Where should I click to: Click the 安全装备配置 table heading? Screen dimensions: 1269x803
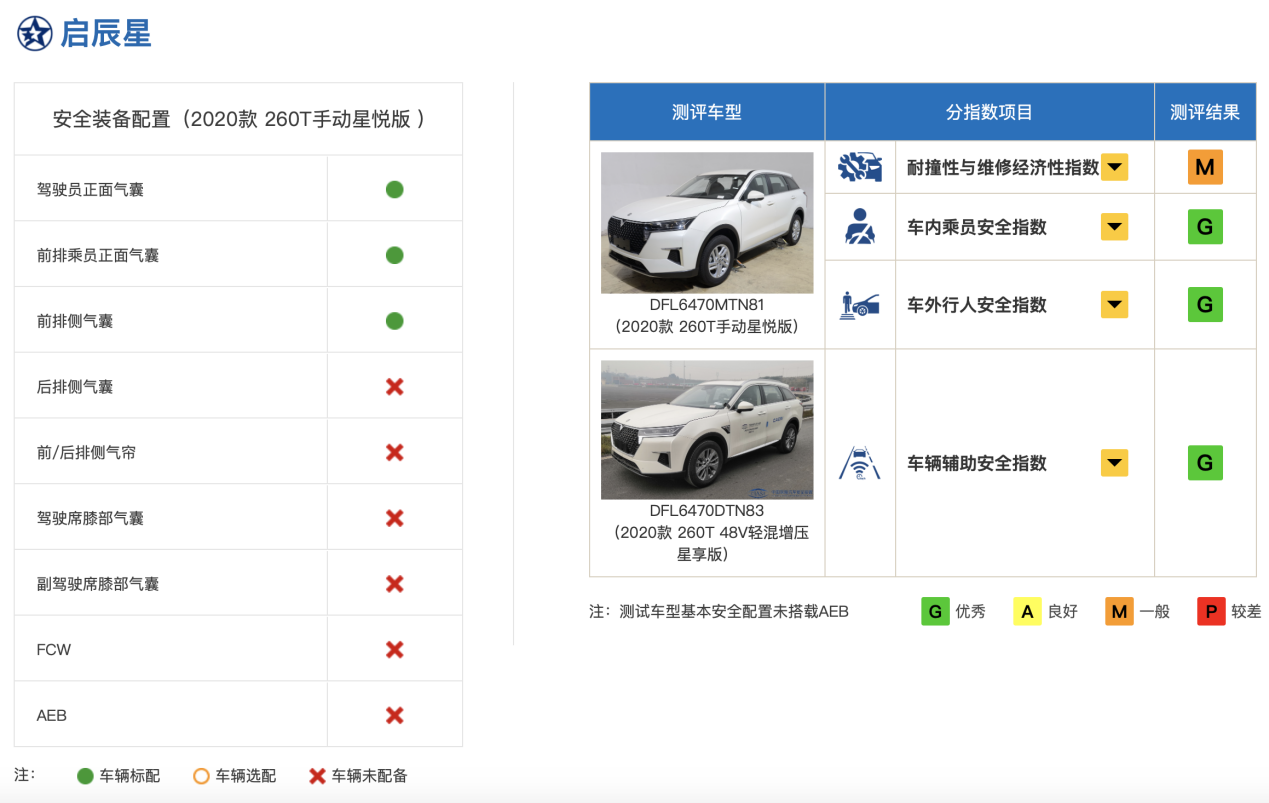coord(239,119)
